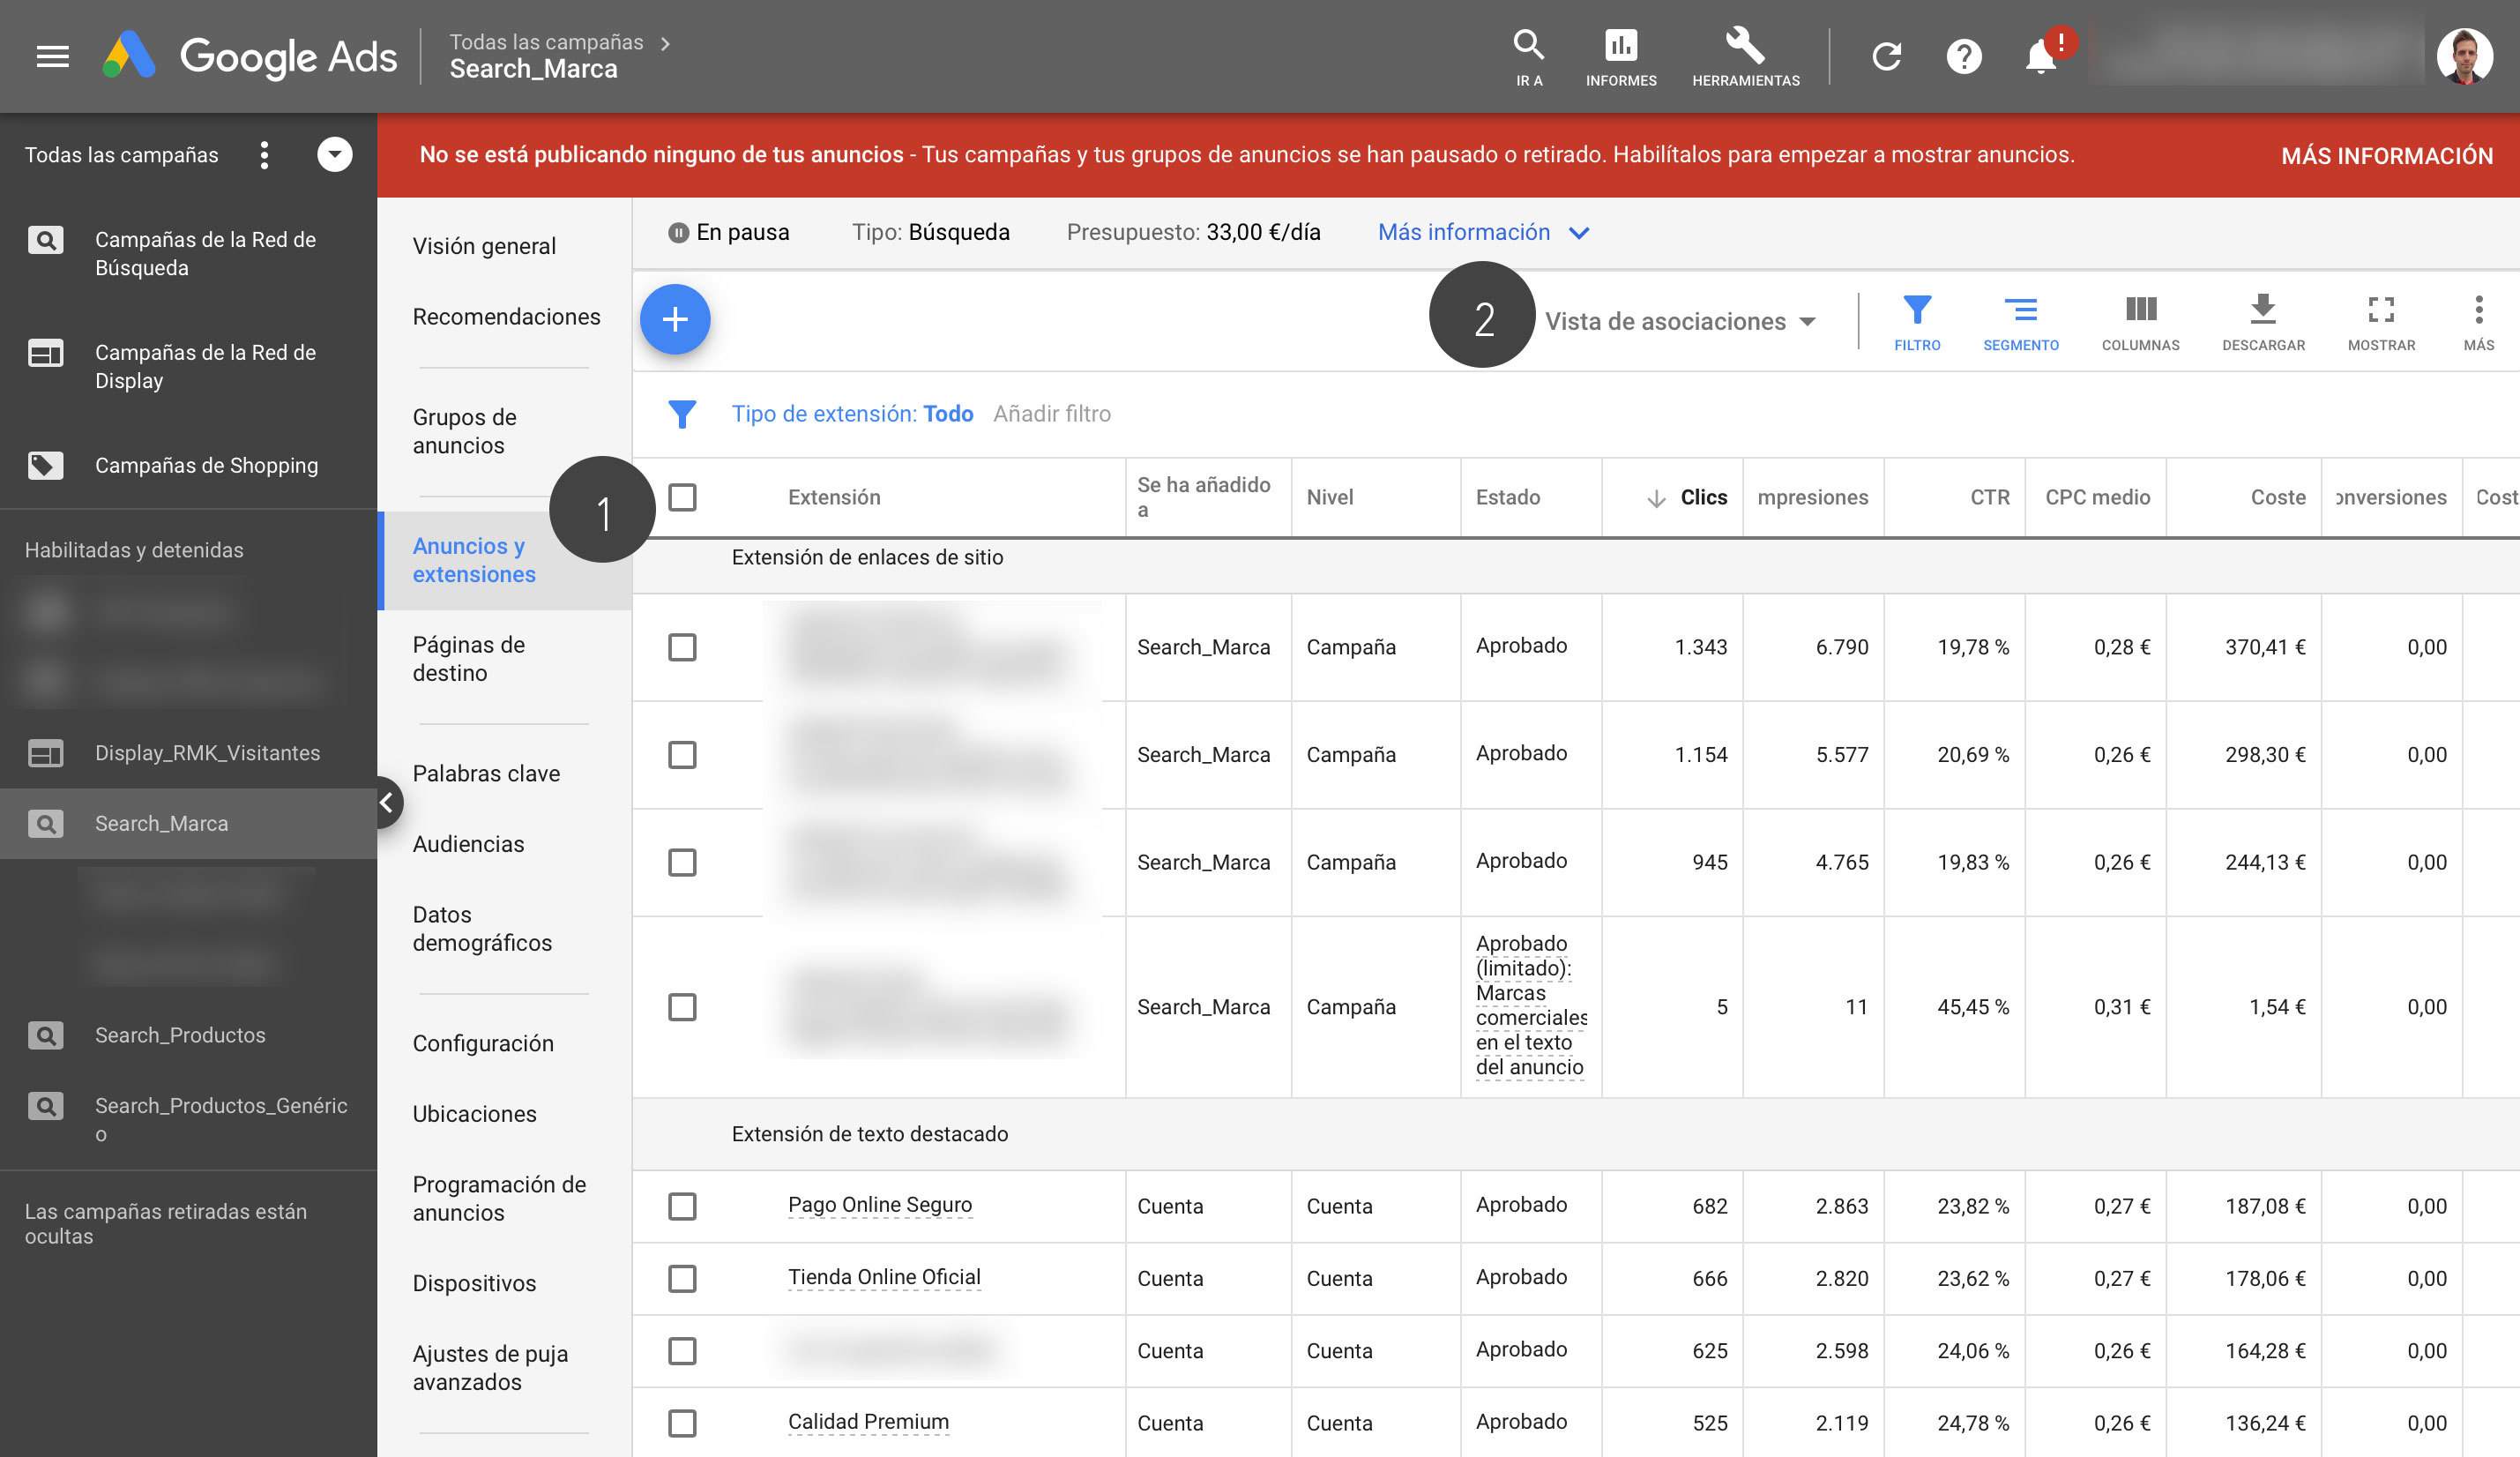This screenshot has height=1457, width=2520.
Task: Toggle the select-all checkbox in table header
Action: (x=682, y=498)
